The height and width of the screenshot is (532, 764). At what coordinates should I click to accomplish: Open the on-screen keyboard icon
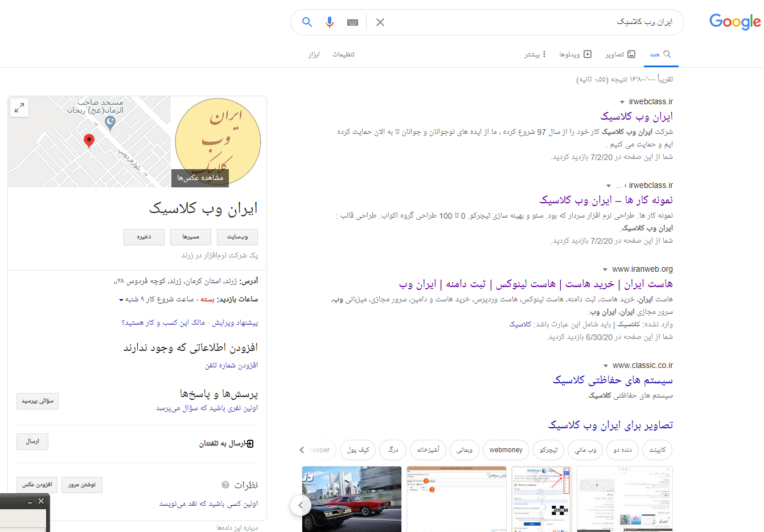click(x=352, y=22)
